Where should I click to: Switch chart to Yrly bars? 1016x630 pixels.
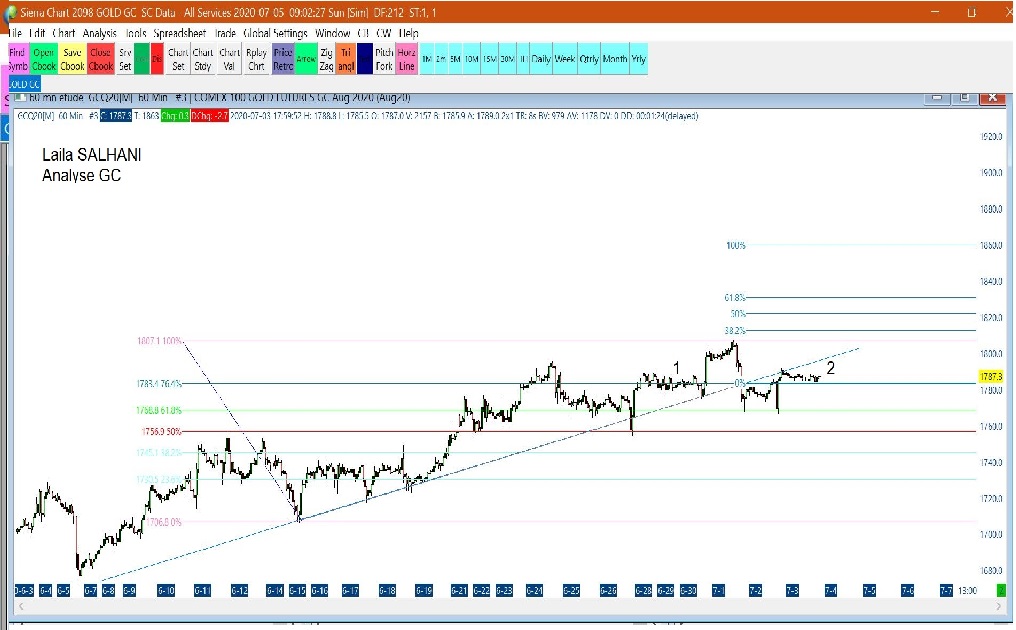639,59
